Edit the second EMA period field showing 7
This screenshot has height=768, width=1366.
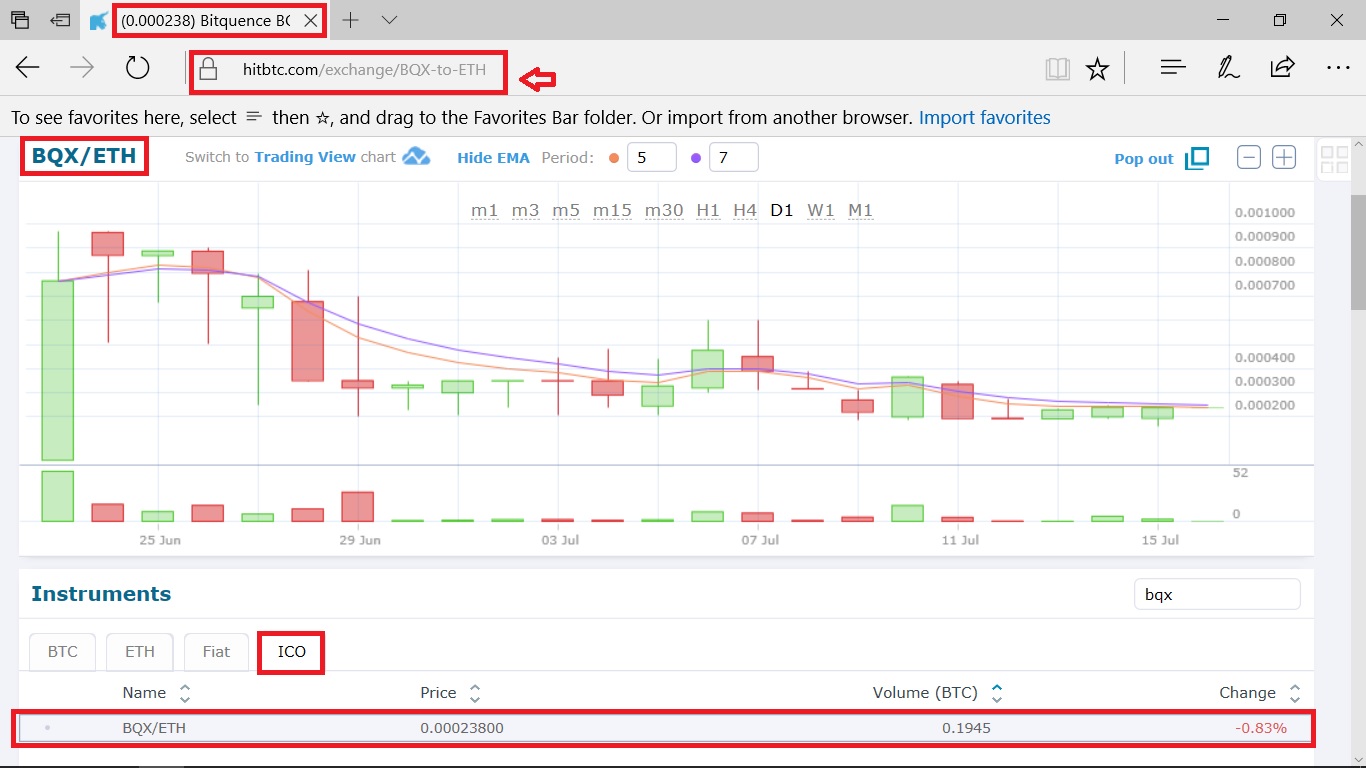pyautogui.click(x=733, y=158)
